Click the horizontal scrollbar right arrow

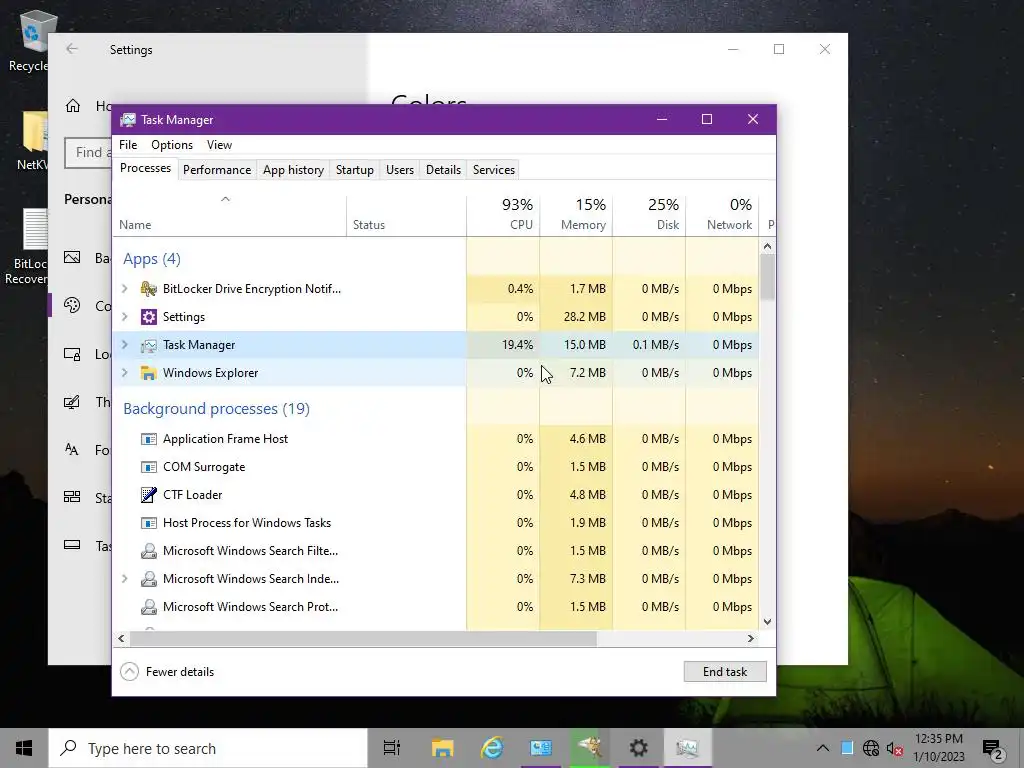(751, 639)
